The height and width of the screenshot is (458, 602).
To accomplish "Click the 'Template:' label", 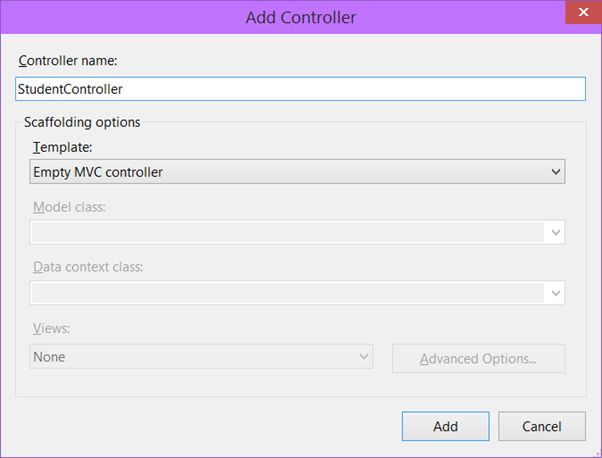I will point(61,146).
